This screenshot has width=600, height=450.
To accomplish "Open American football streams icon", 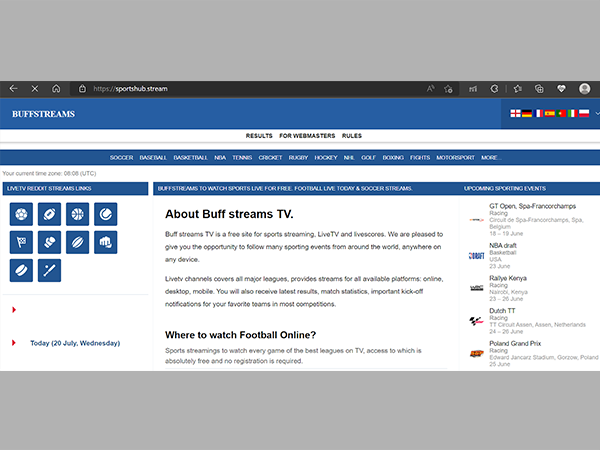I will [x=49, y=214].
